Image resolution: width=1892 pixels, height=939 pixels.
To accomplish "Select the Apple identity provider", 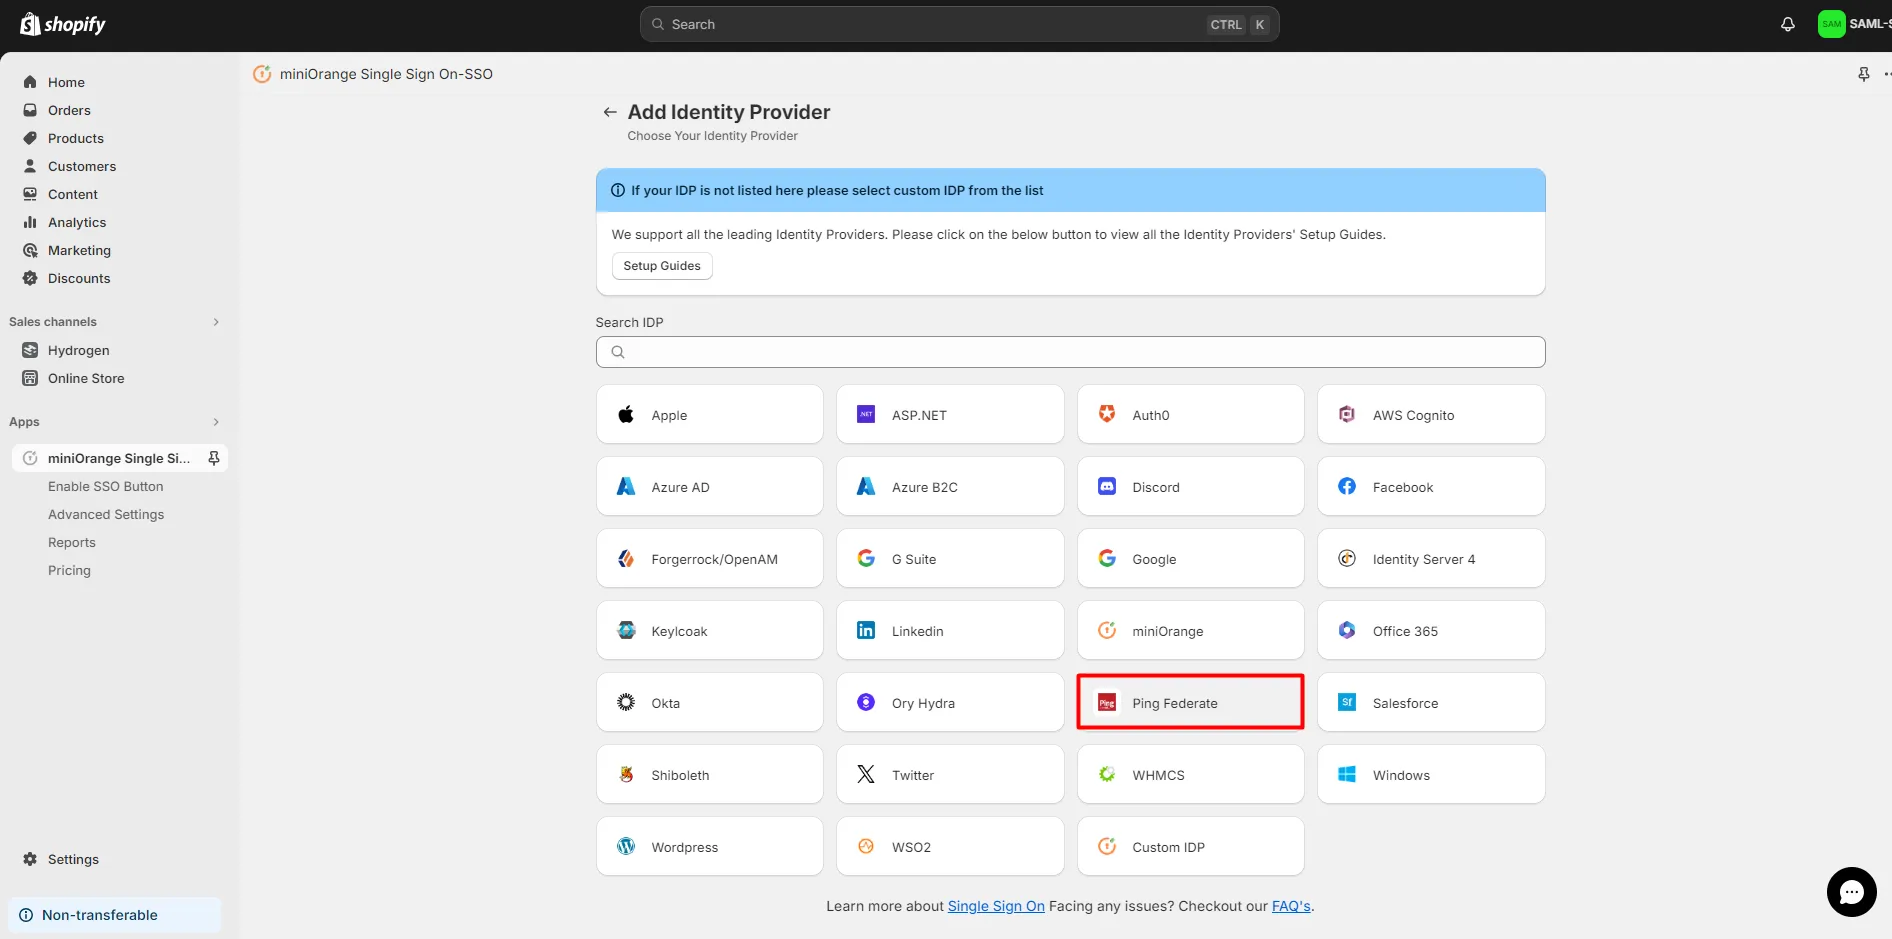I will click(710, 415).
